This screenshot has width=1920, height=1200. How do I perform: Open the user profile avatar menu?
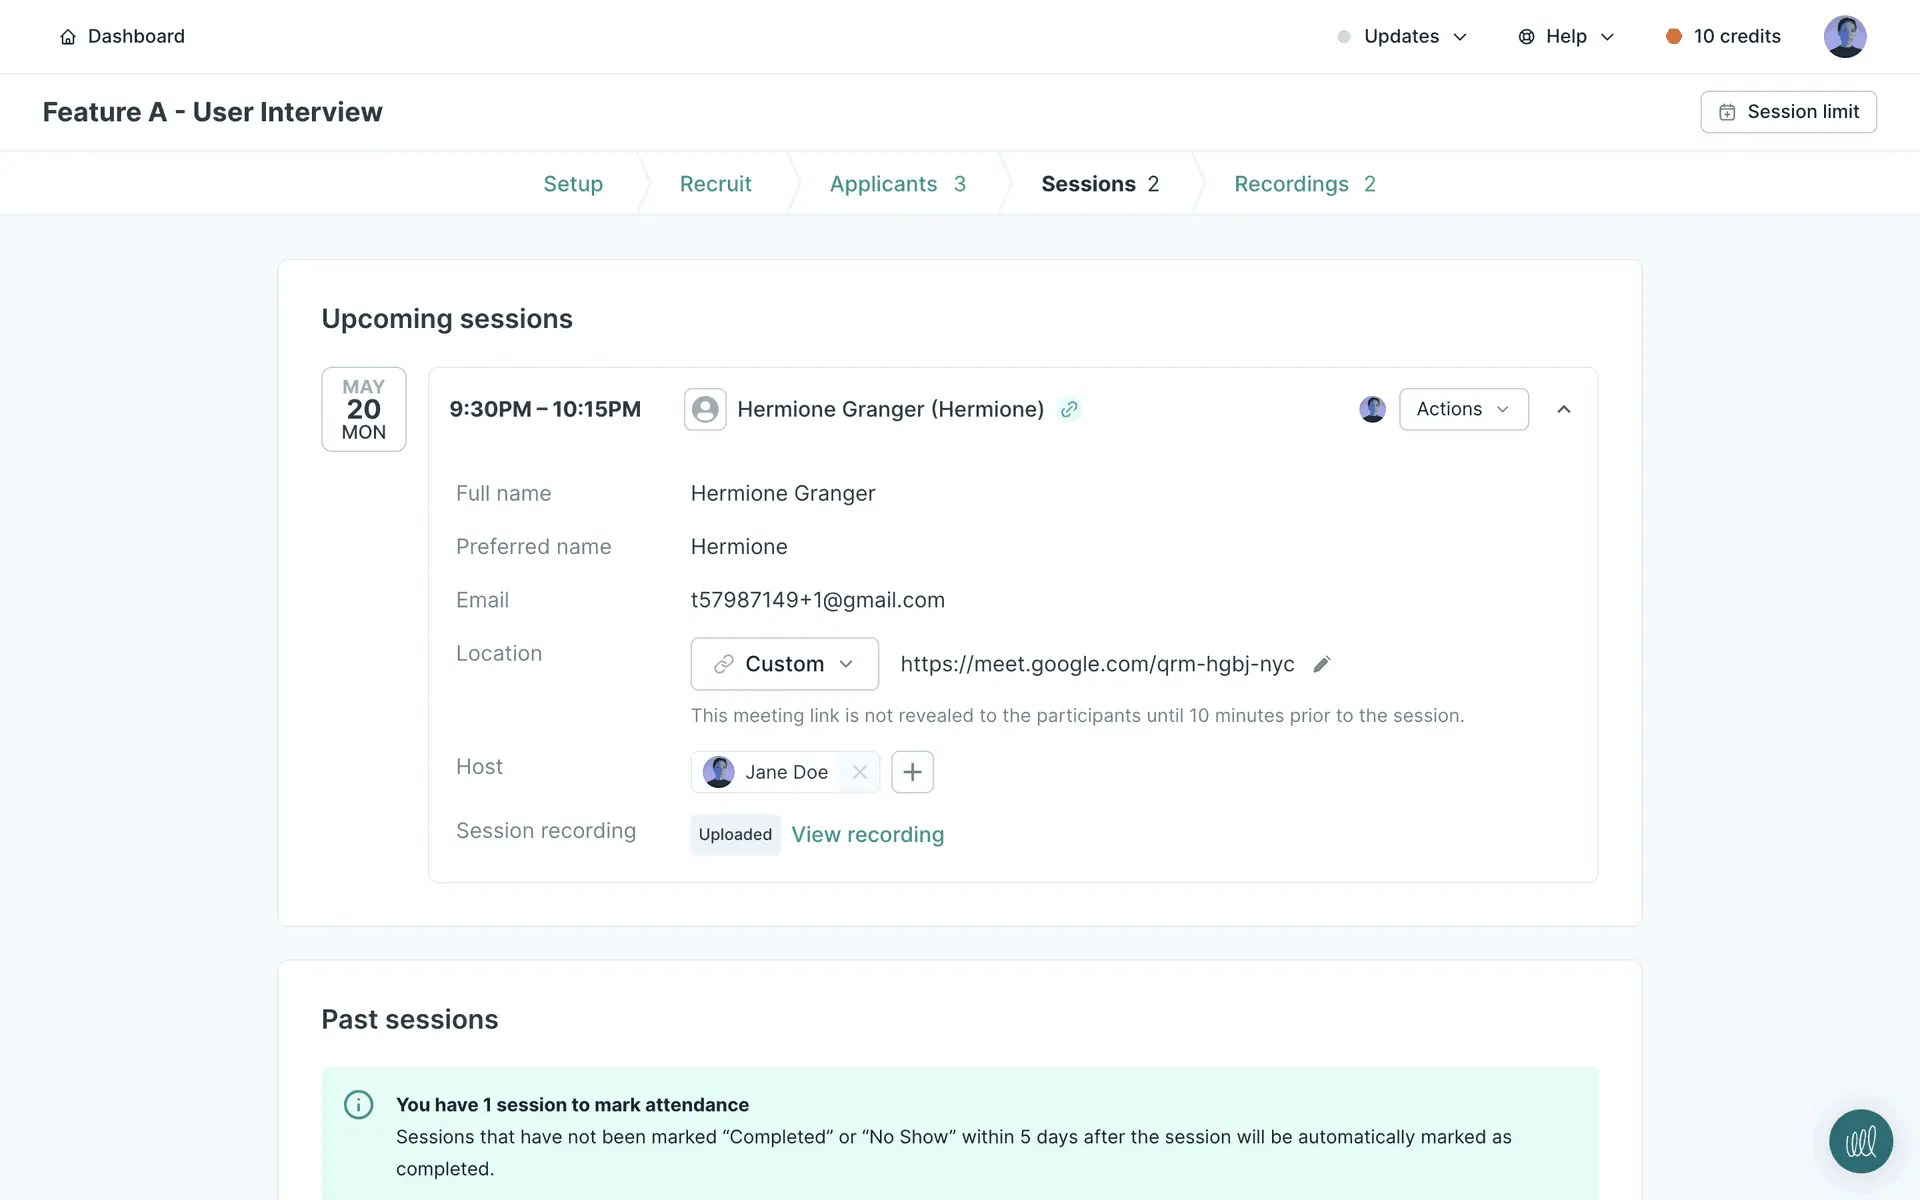point(1844,37)
